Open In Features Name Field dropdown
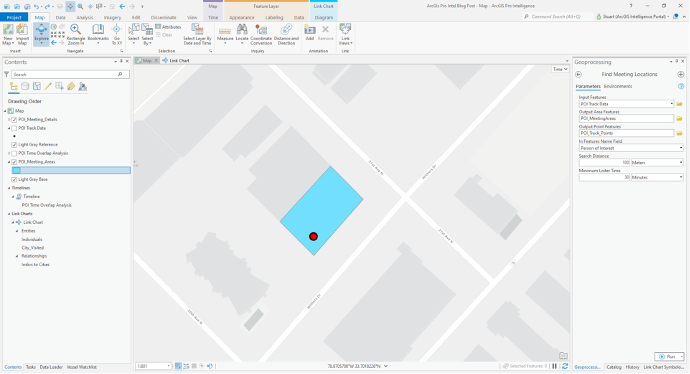 click(681, 148)
